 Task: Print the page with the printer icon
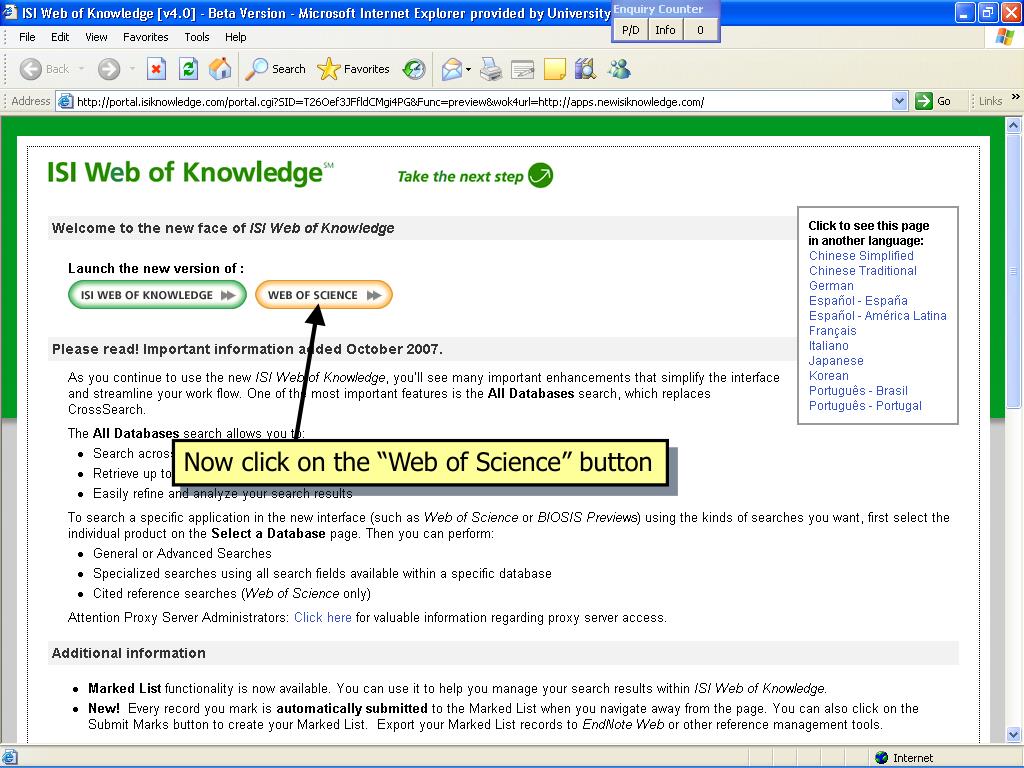click(x=490, y=69)
